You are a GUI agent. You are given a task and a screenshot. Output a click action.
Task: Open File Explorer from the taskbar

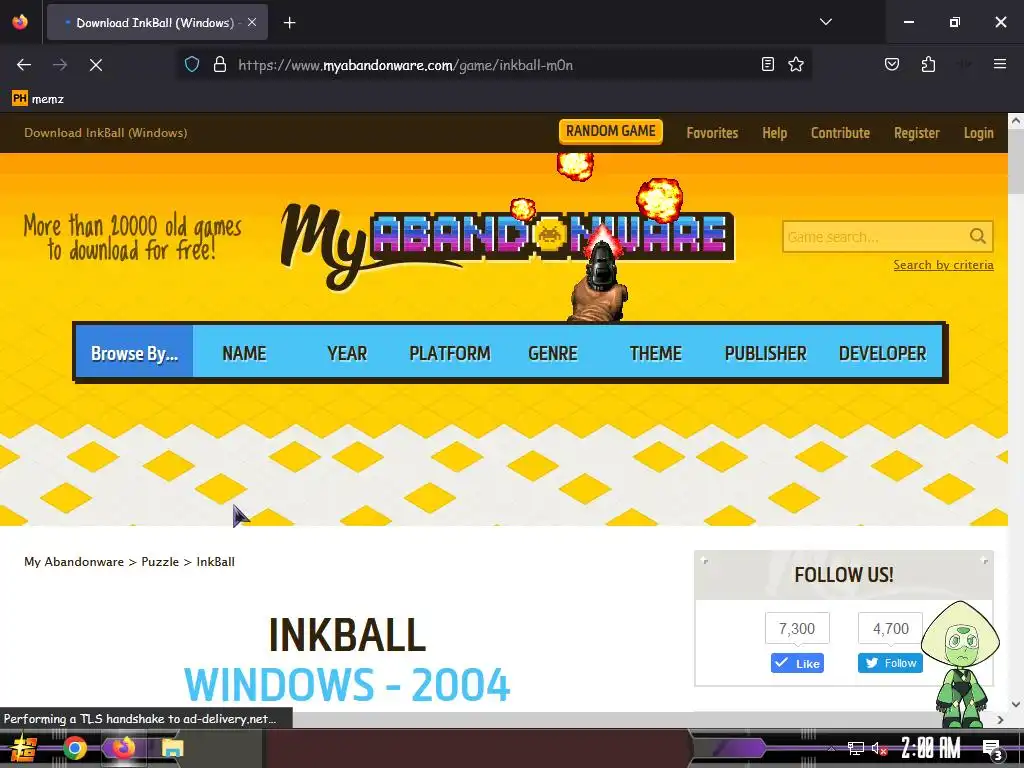(x=172, y=748)
